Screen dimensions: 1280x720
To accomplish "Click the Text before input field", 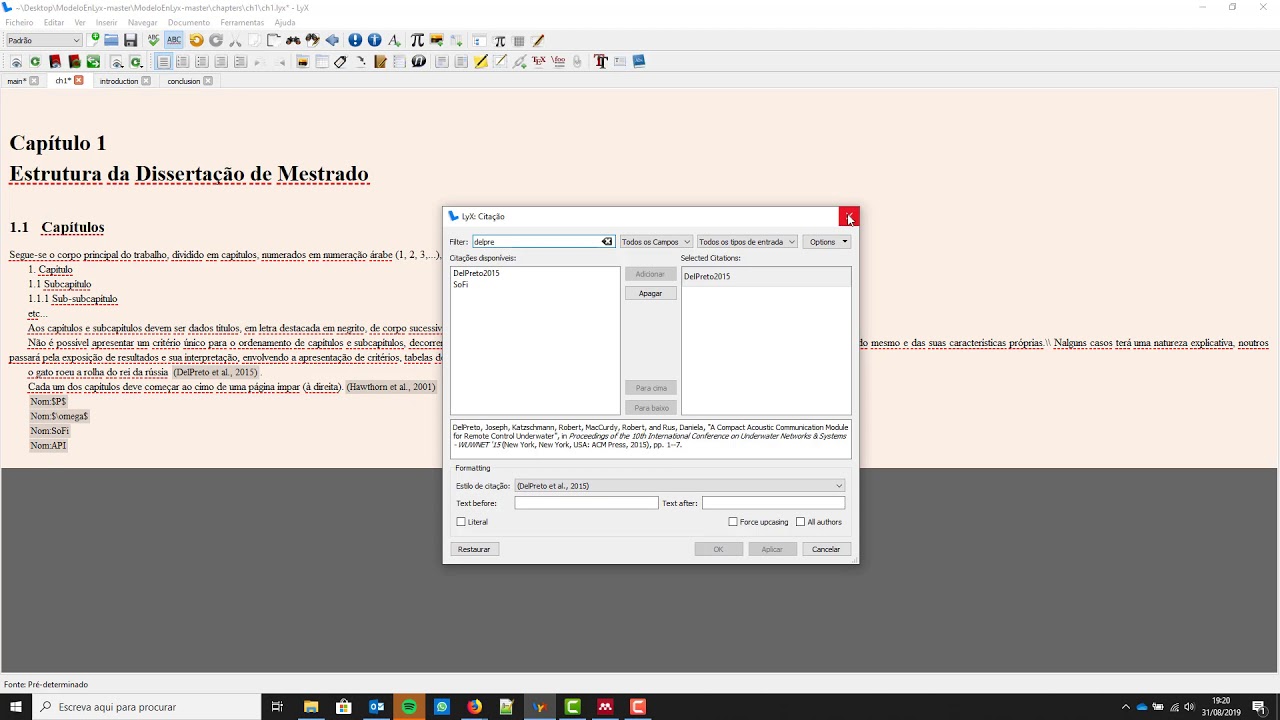I will click(x=586, y=503).
